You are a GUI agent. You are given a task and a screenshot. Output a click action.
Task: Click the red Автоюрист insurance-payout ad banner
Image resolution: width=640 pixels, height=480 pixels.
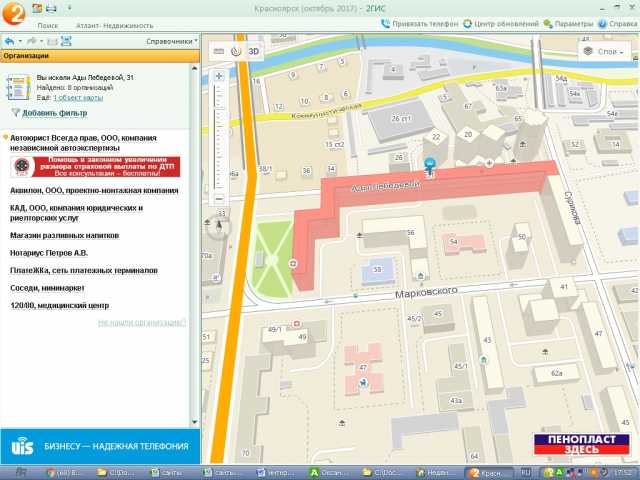click(96, 167)
